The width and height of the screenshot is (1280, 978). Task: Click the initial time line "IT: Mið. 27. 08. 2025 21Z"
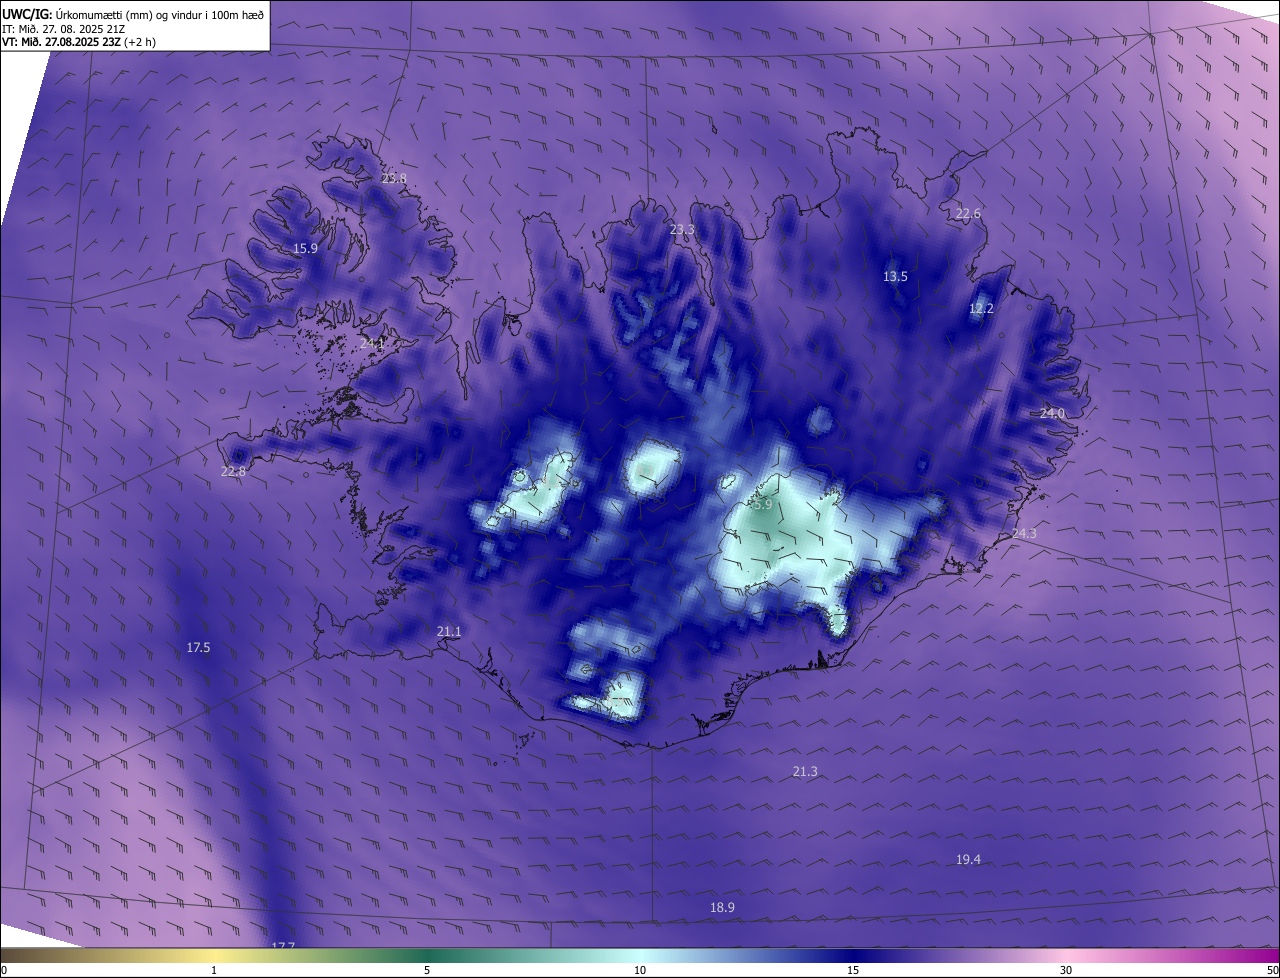63,29
